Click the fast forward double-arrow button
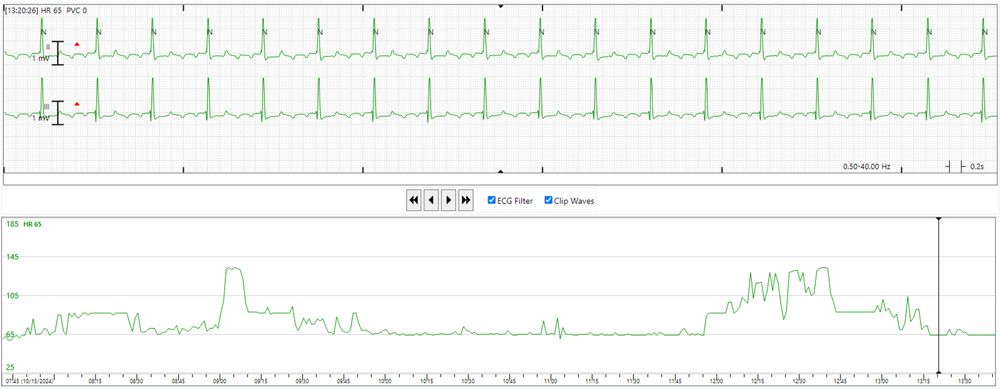 tap(466, 200)
